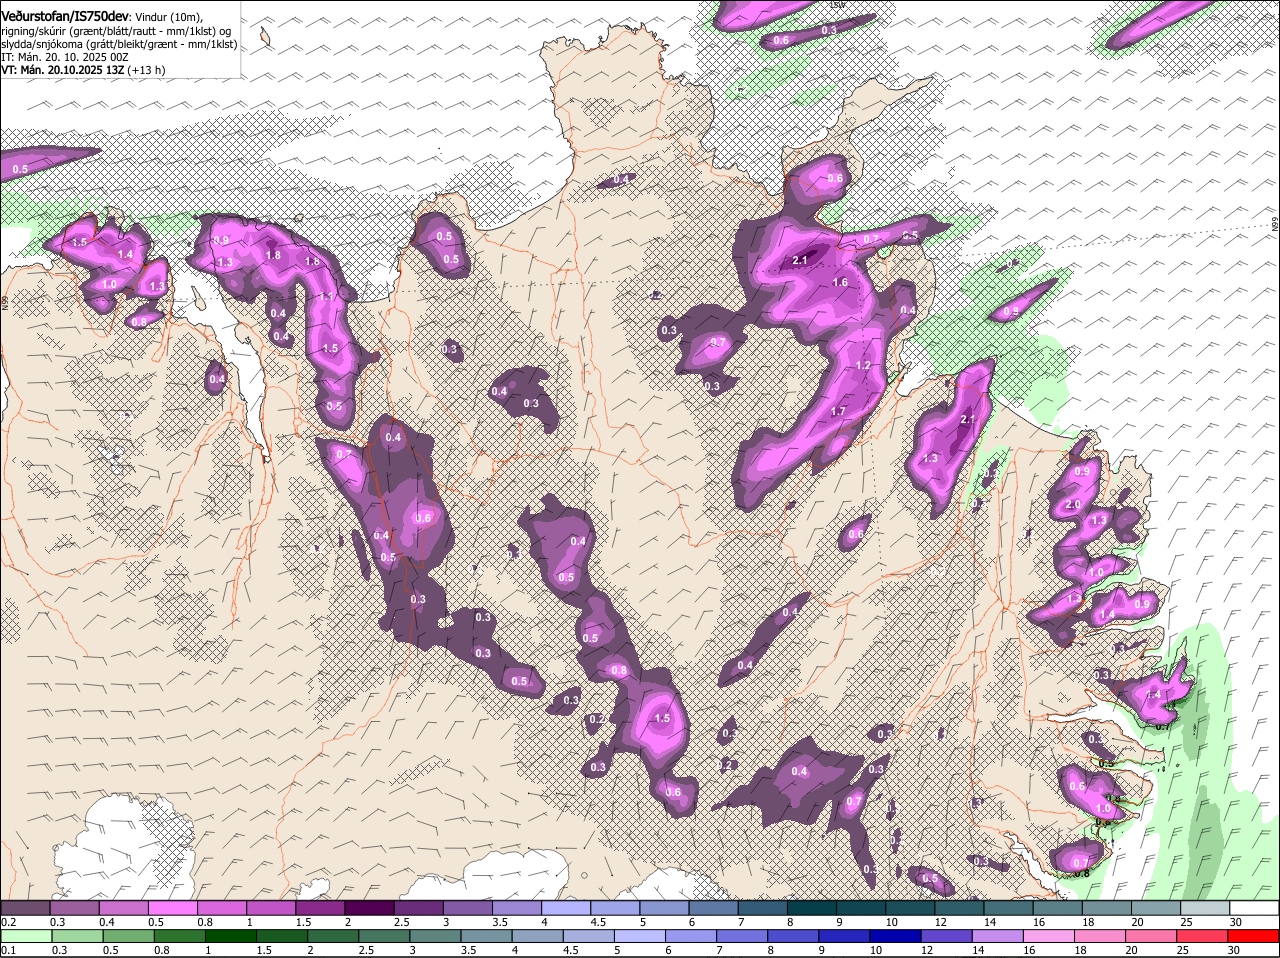
Task: Click the '0.1' tick label in the rain legend
Action: coord(8,950)
